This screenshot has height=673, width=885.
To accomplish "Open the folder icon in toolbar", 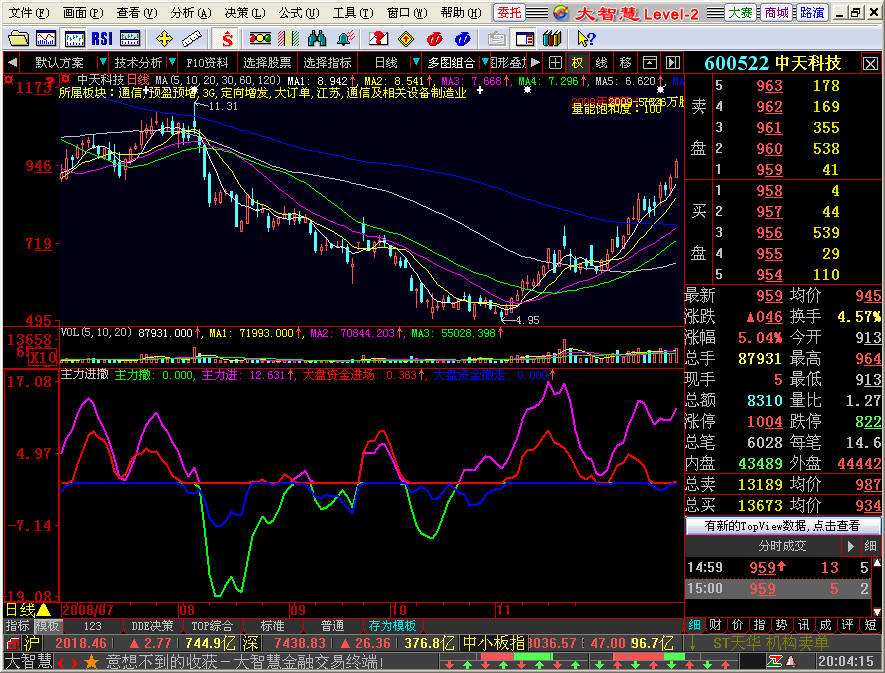I will [x=18, y=38].
